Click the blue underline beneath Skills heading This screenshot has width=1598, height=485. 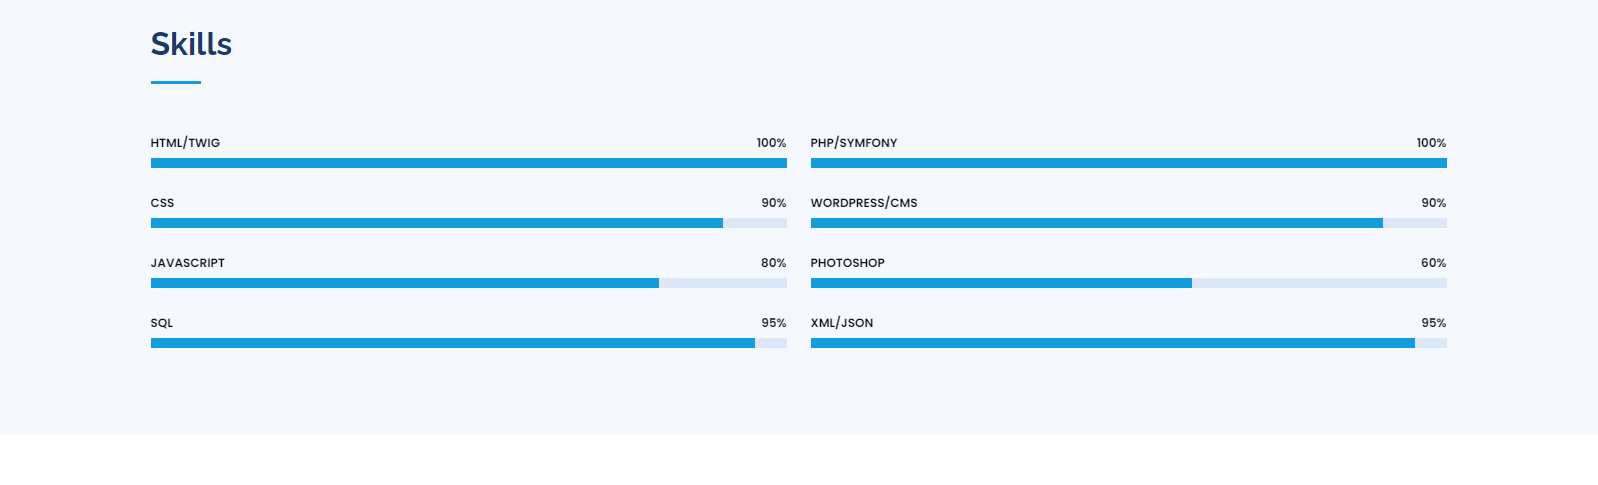(176, 82)
